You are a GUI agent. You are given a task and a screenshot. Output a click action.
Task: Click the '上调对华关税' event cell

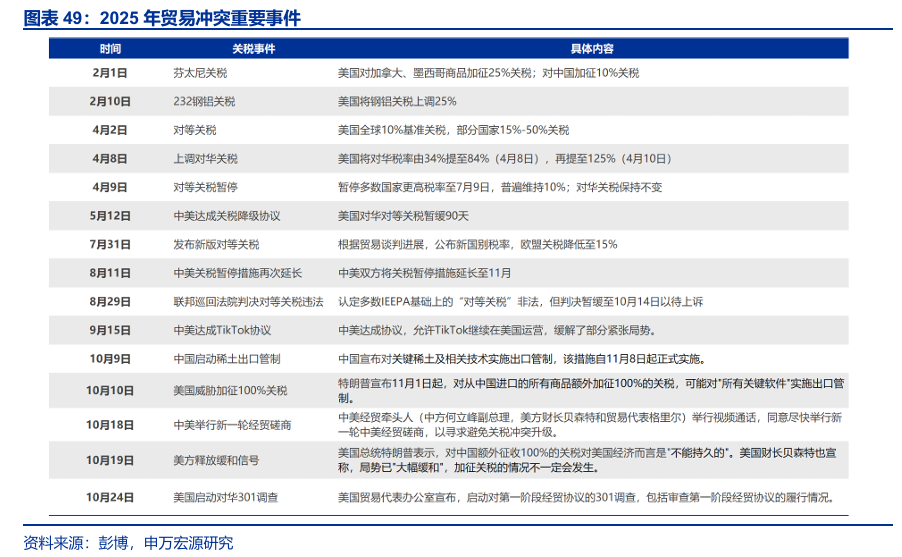coord(205,158)
